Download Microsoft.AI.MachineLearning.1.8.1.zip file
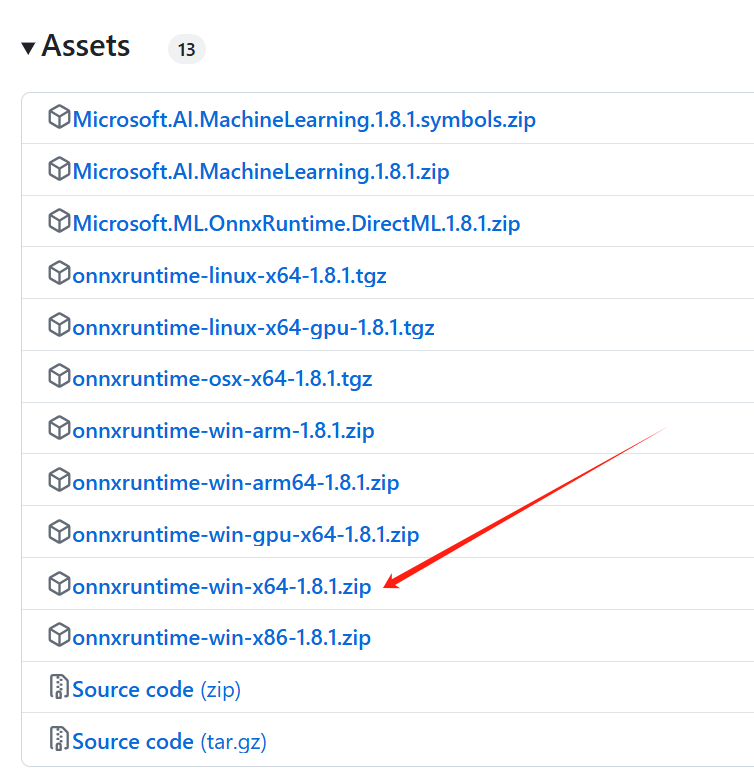 tap(261, 172)
